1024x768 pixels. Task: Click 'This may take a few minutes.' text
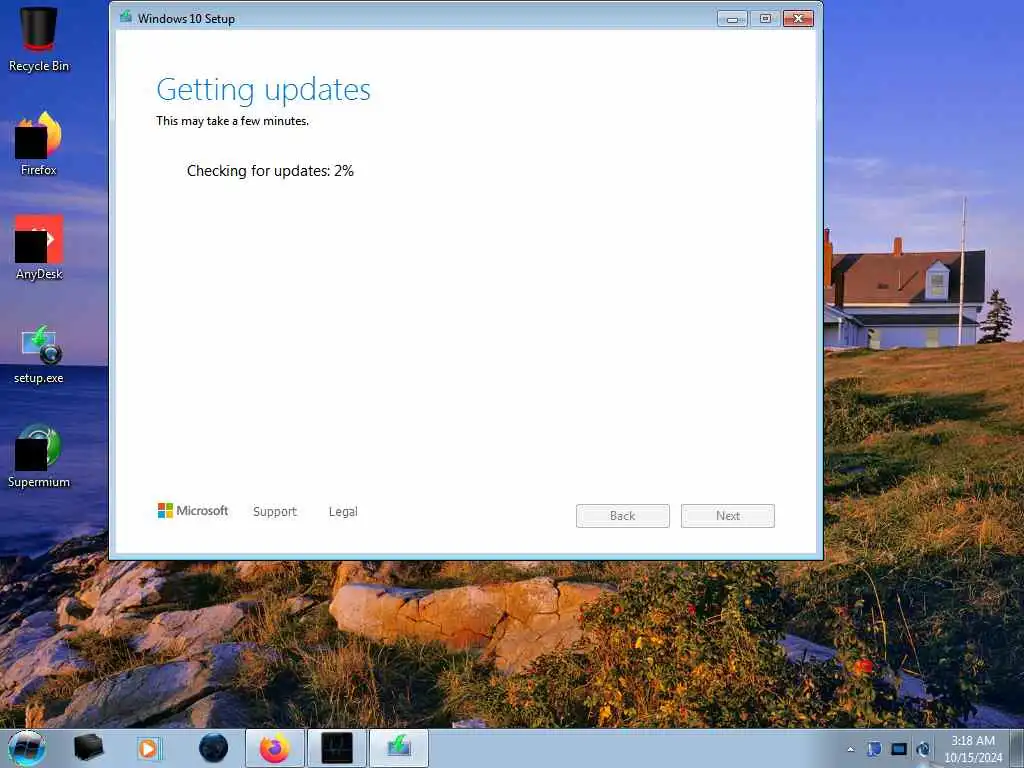232,121
